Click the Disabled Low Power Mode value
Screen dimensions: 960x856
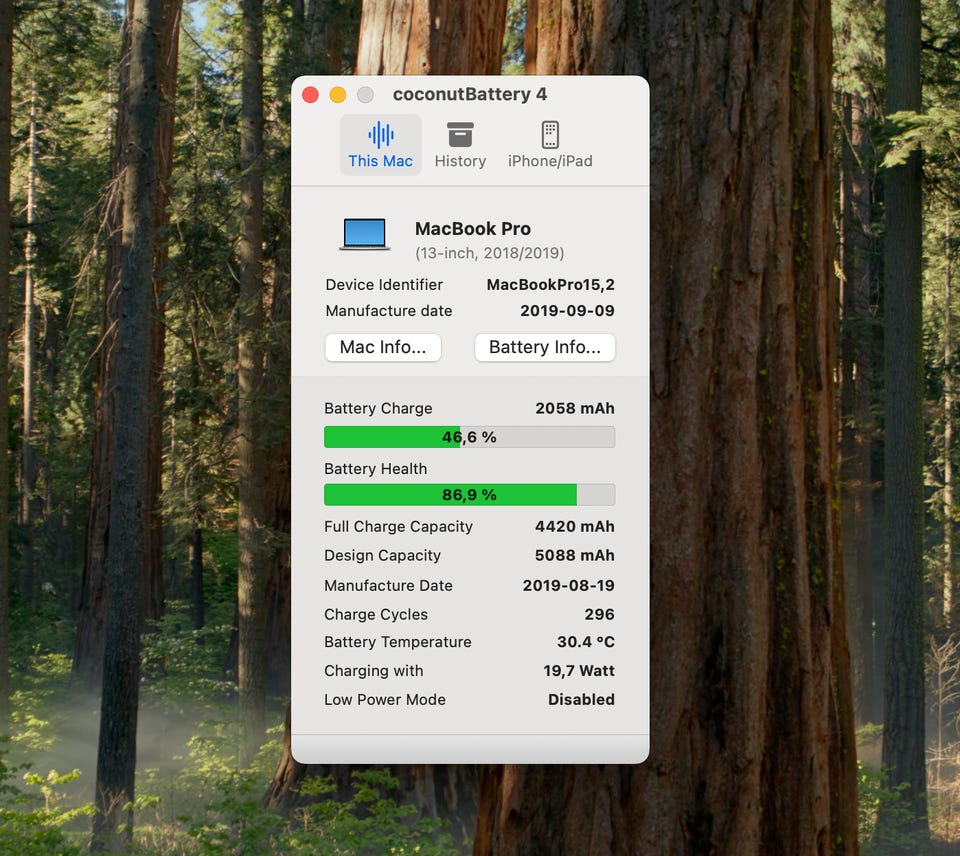click(582, 699)
